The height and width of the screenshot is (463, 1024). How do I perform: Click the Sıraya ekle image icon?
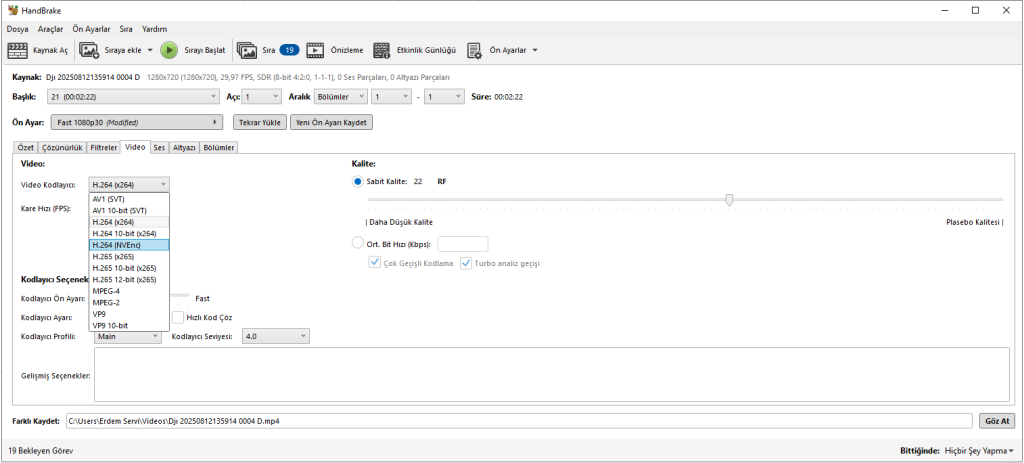tap(89, 50)
